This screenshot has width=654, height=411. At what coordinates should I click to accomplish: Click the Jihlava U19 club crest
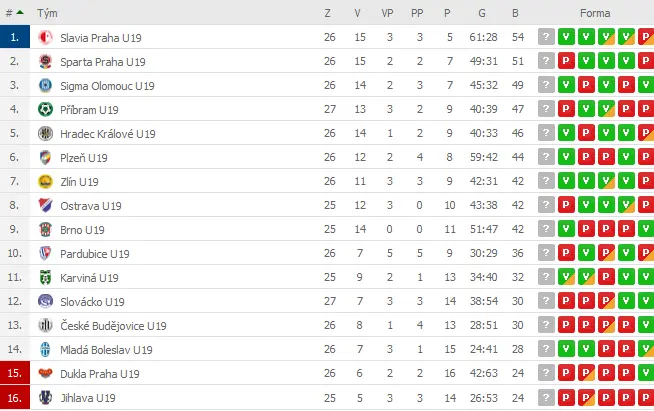click(x=45, y=398)
